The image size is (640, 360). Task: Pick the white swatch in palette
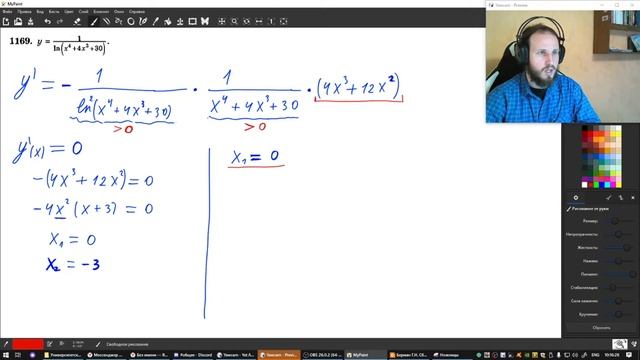[x=584, y=185]
